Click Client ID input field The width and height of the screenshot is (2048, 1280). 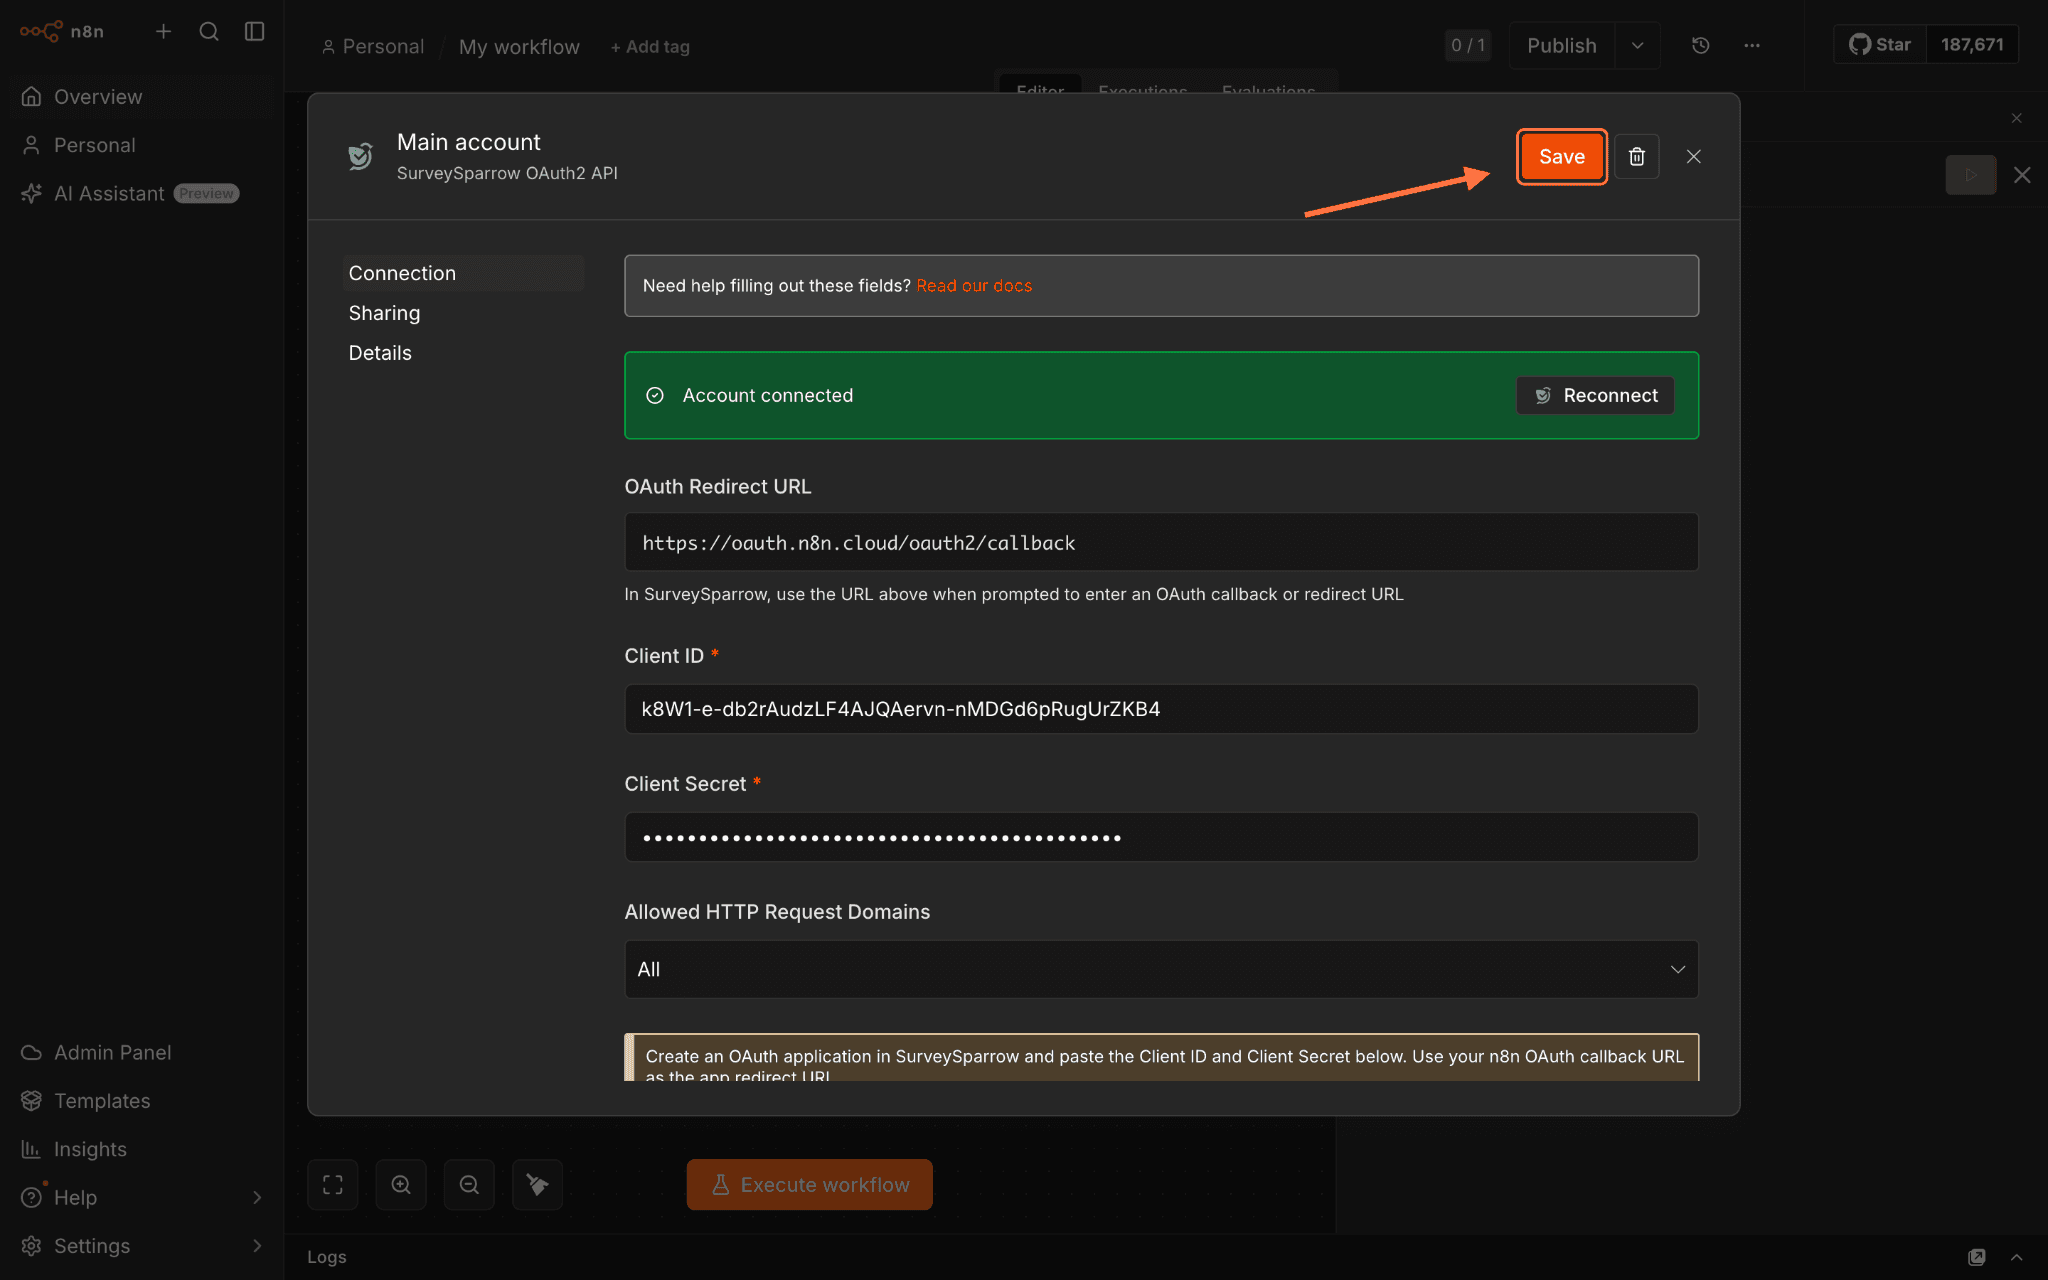[1161, 709]
